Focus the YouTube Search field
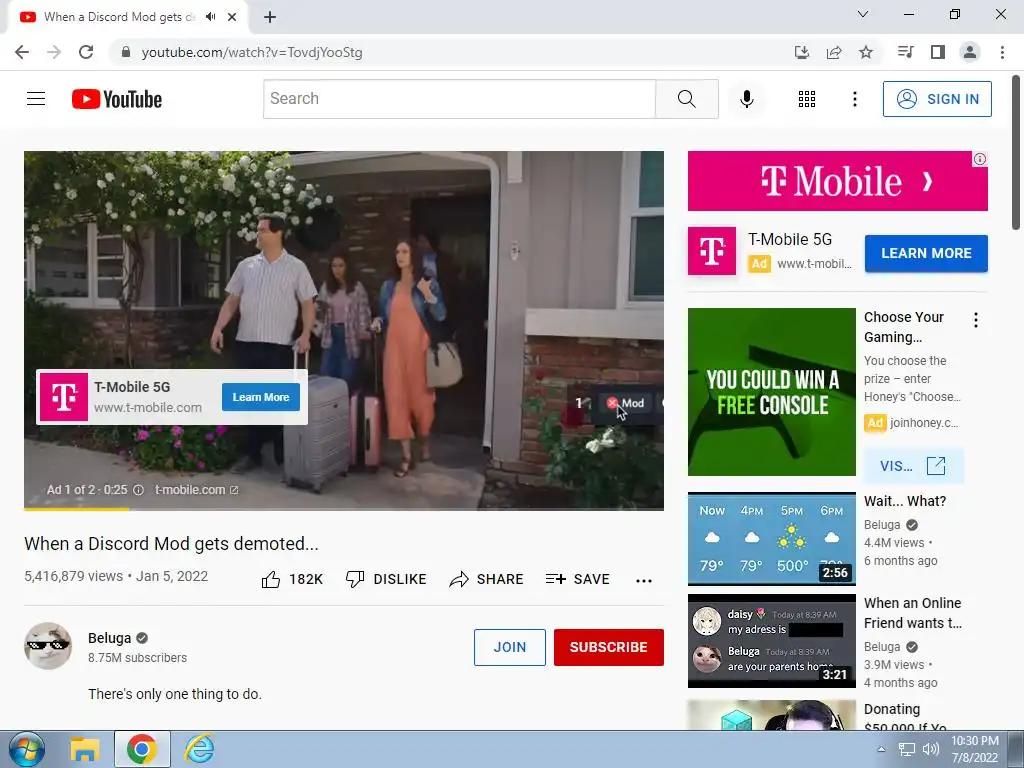This screenshot has width=1024, height=768. 459,99
